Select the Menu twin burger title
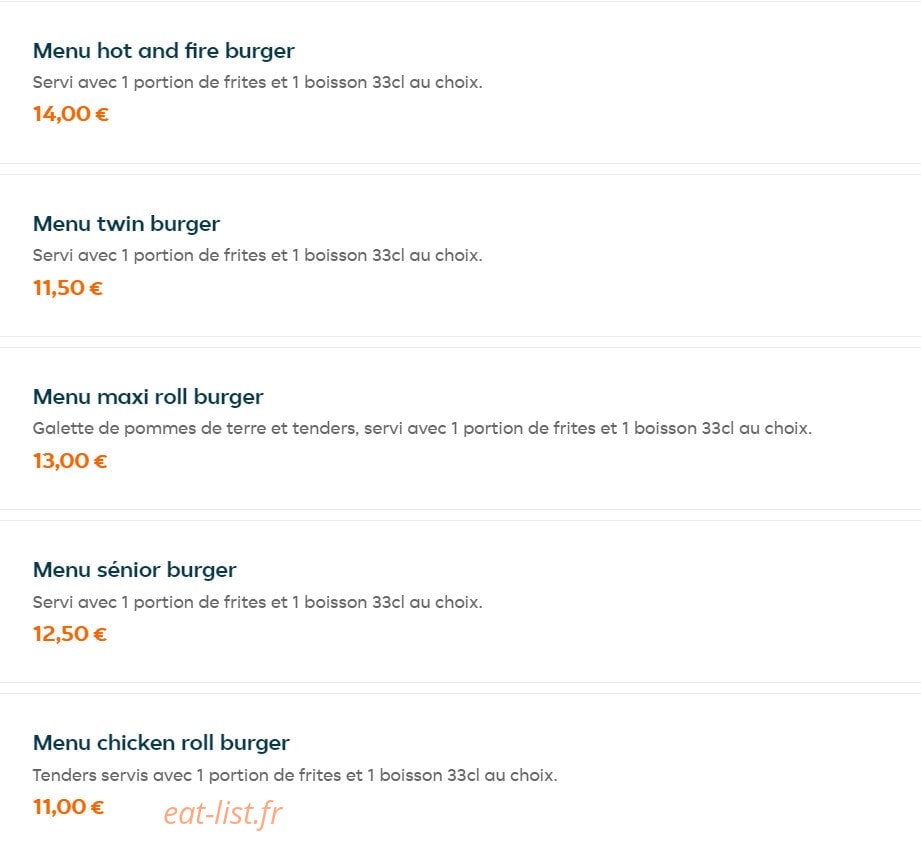921x841 pixels. 126,224
